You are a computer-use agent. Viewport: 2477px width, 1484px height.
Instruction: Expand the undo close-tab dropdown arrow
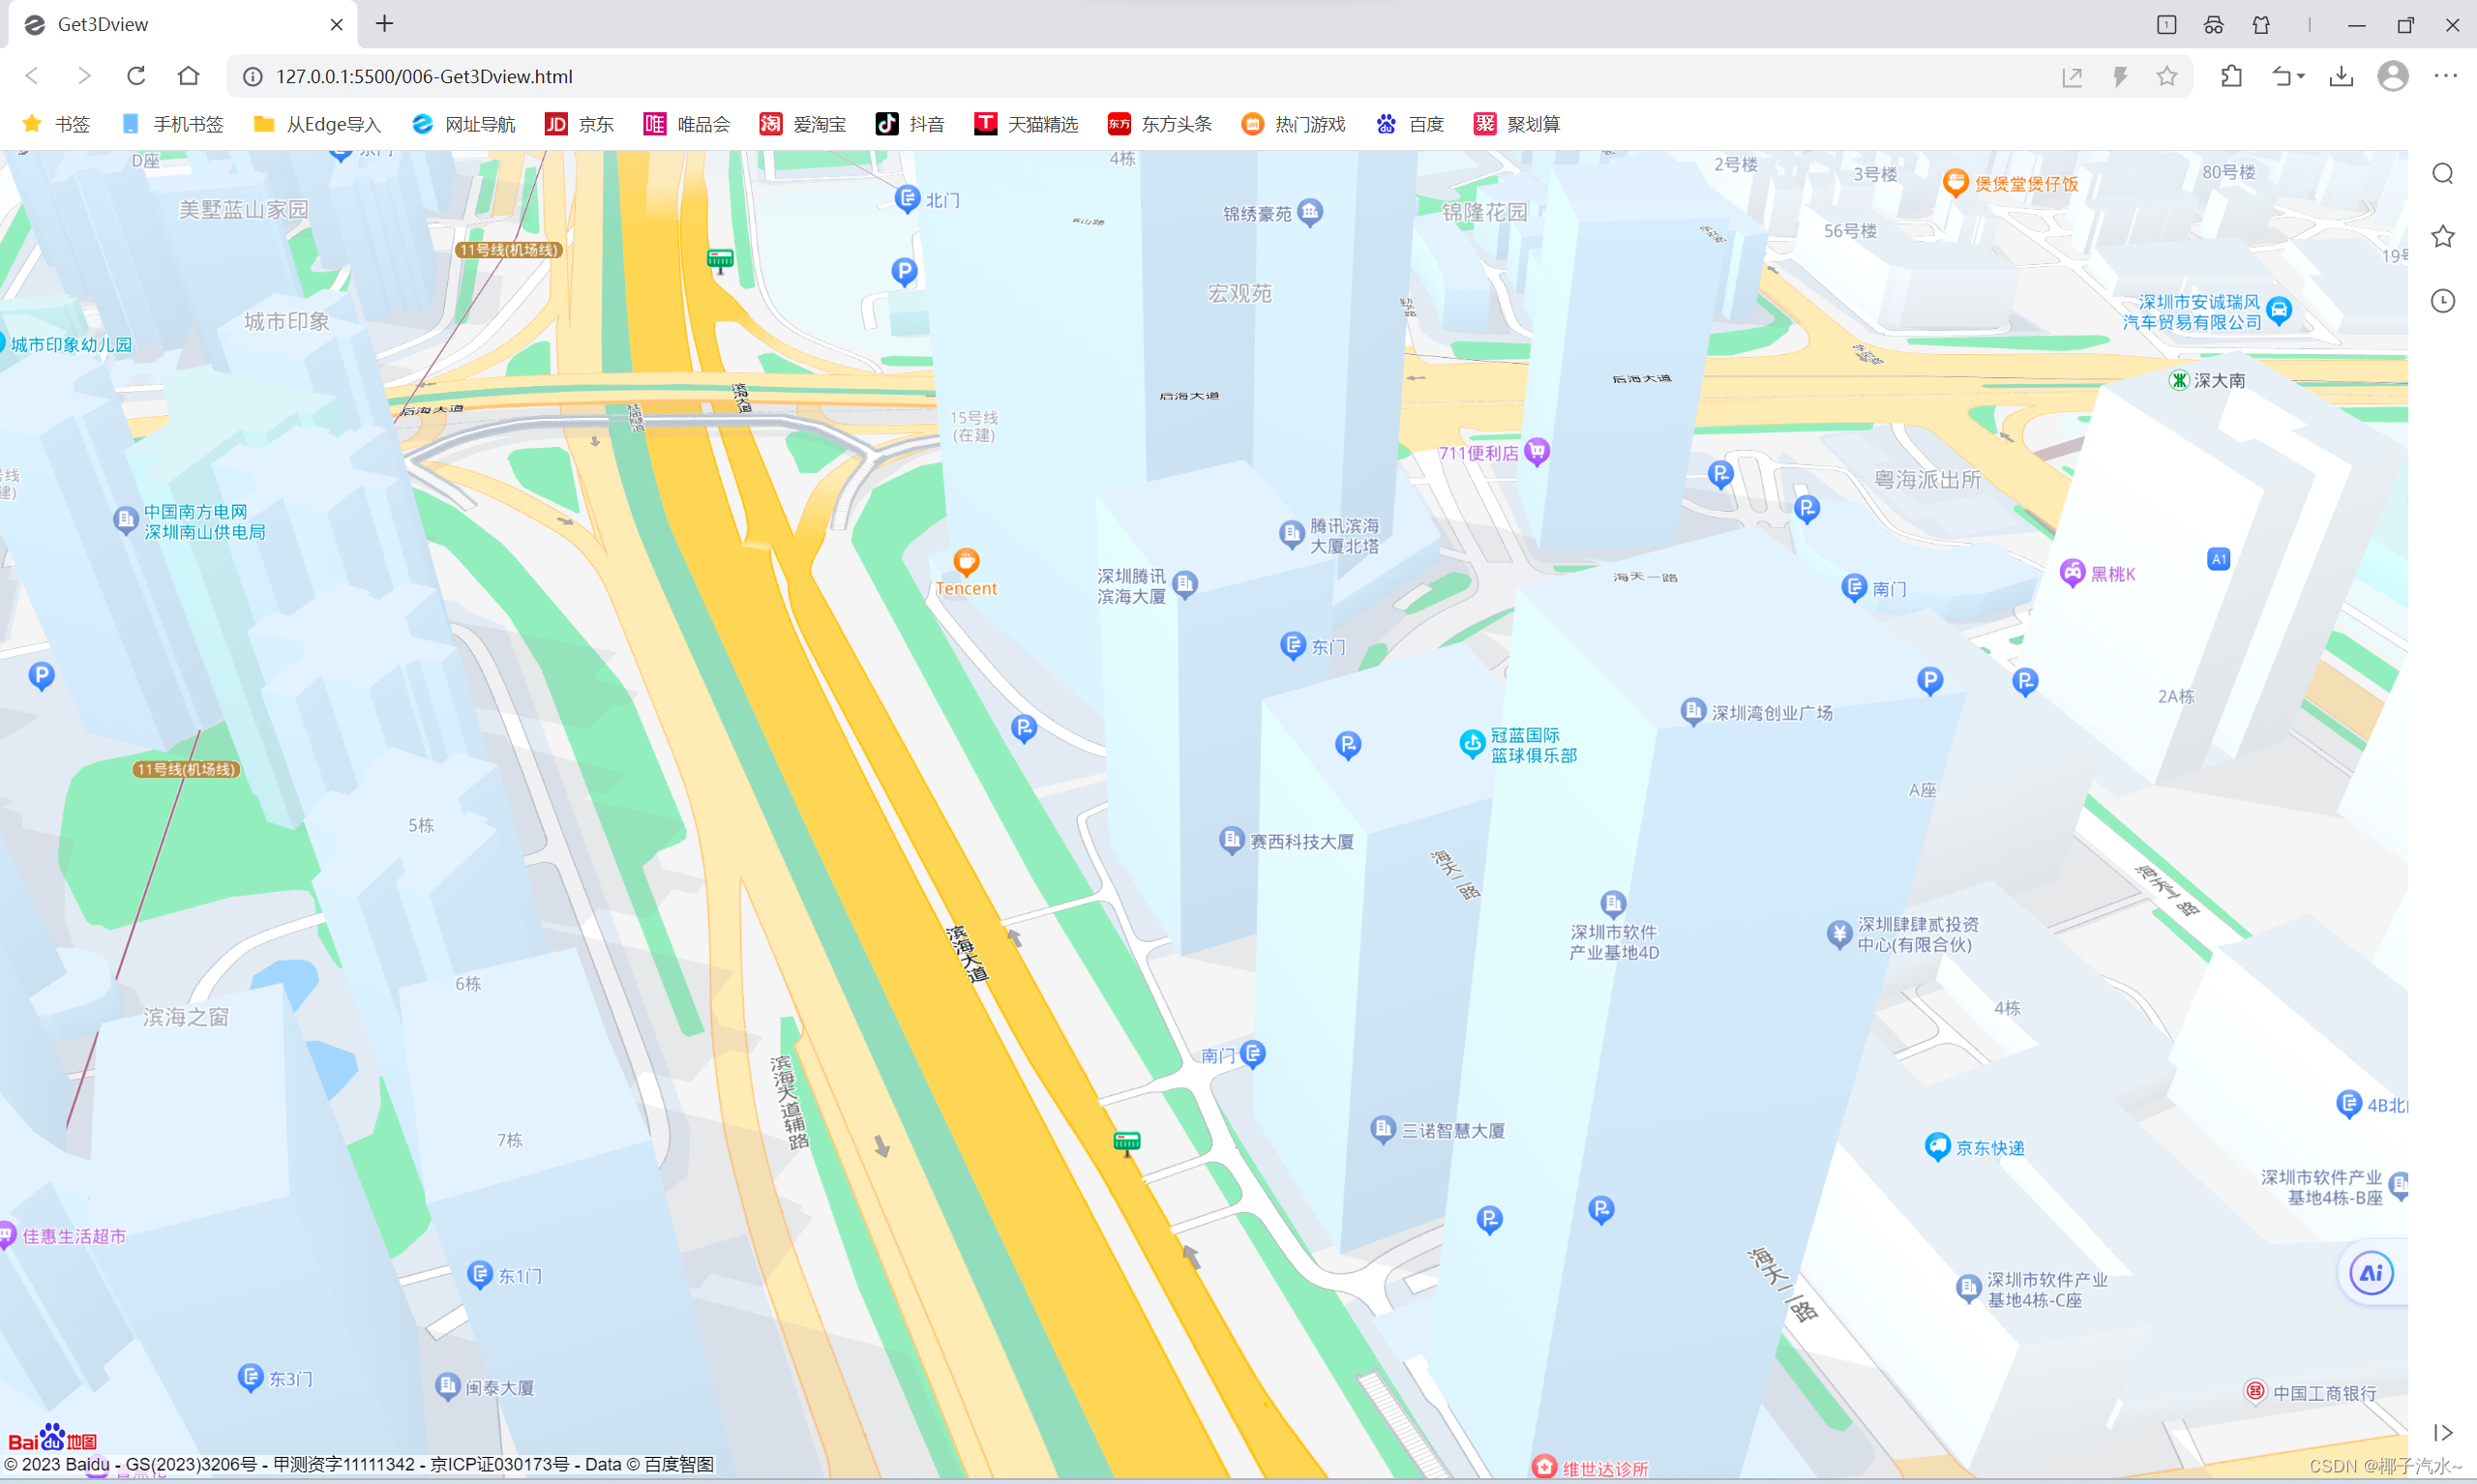pos(2301,76)
